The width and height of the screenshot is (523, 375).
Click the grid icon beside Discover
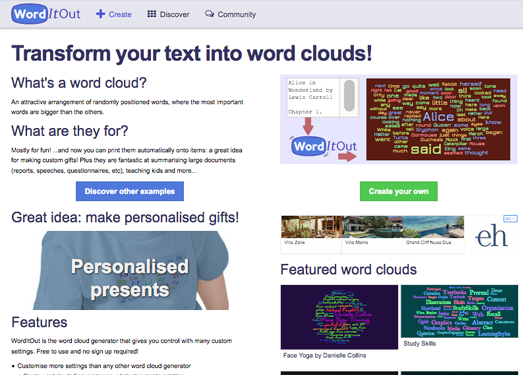pyautogui.click(x=152, y=14)
